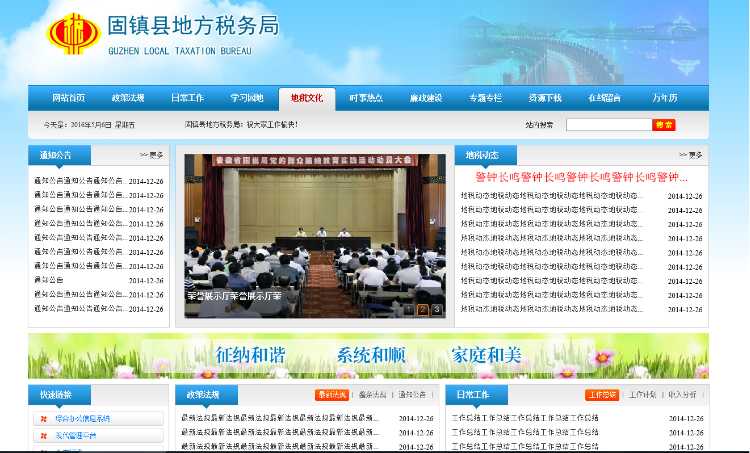Go to 网站首页 in the navigation bar
Viewport: 750px width, 453px height.
click(x=68, y=98)
